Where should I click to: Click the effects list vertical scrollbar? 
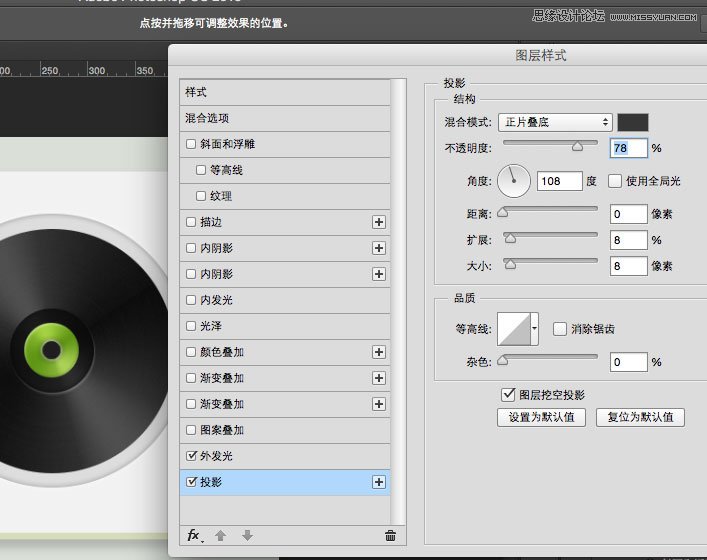(398, 302)
